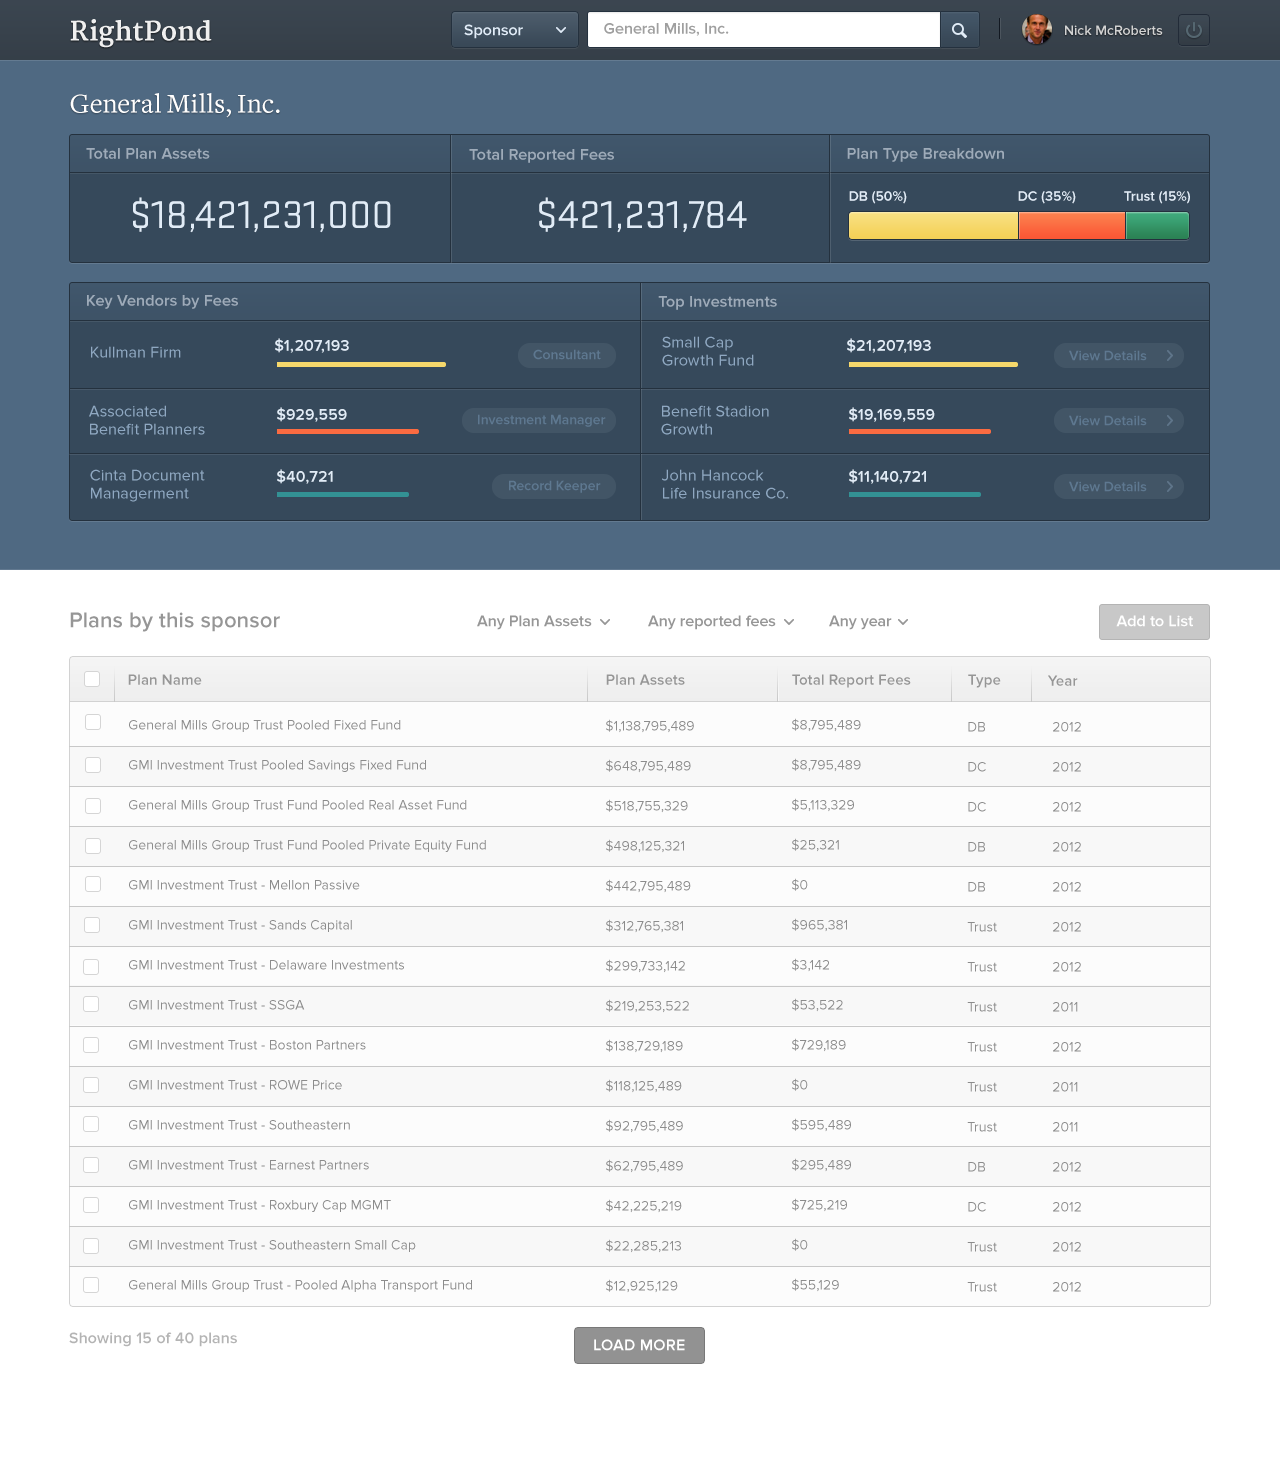The image size is (1280, 1480).
Task: Open Any Plan Assets filter
Action: pos(543,622)
